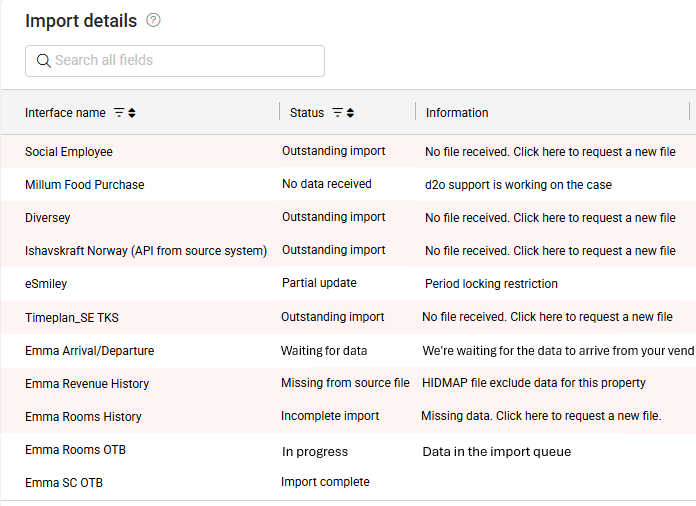Select Ishavskraft Norway (API from source system)

point(146,251)
